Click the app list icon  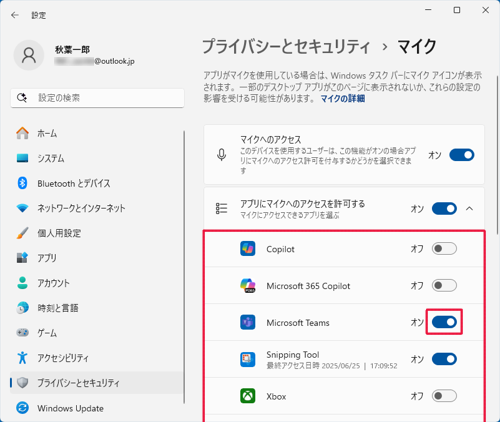(221, 209)
